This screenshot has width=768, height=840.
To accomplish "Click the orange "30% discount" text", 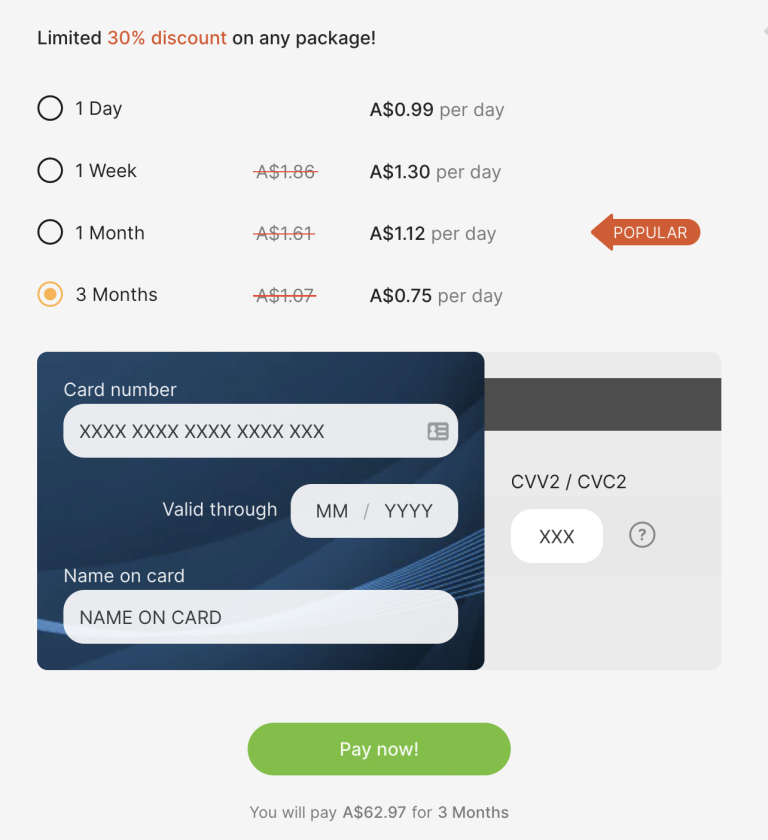I will (167, 38).
